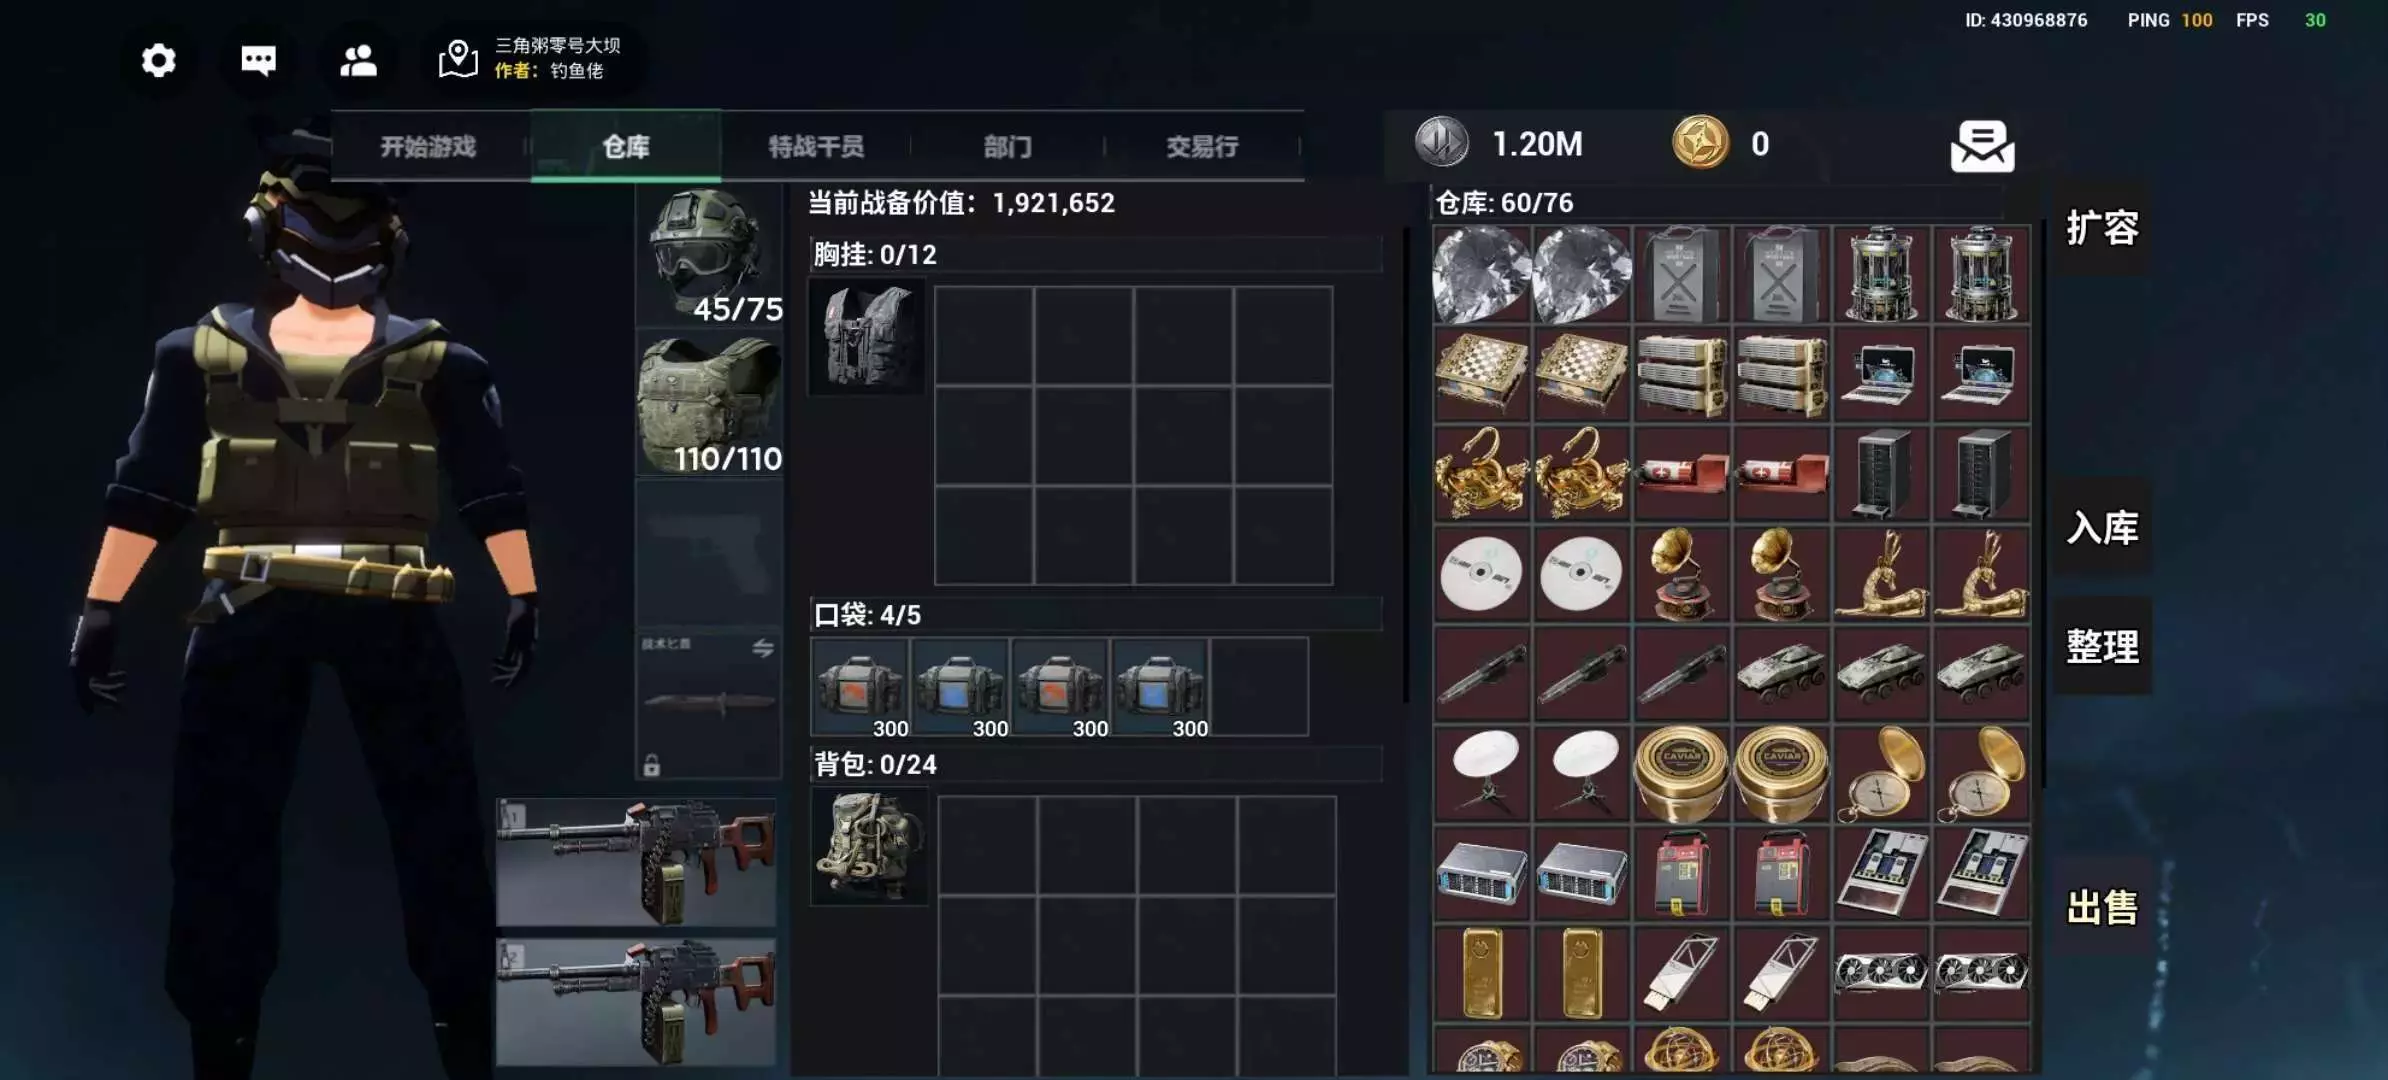The width and height of the screenshot is (2388, 1080).
Task: Select the first machine gun weapon slot
Action: coord(637,862)
